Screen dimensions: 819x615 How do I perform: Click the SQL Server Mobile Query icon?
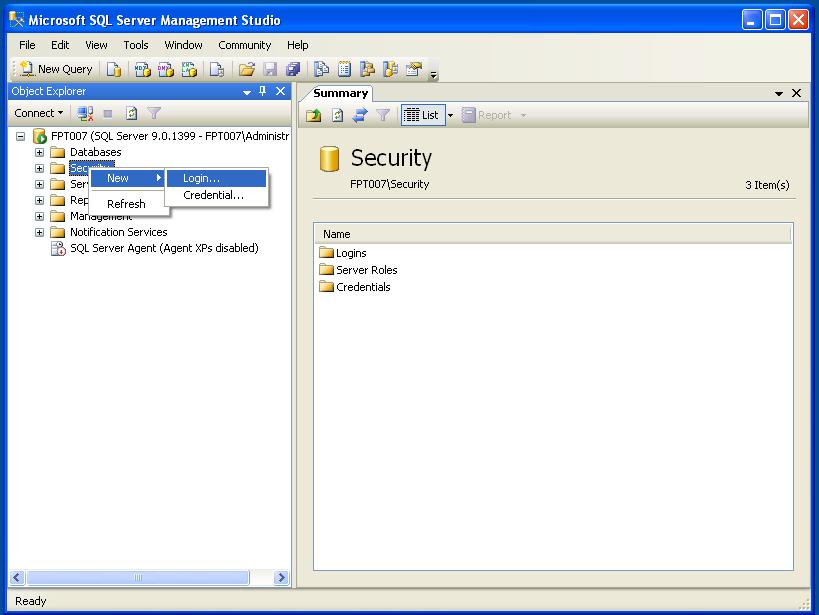216,69
